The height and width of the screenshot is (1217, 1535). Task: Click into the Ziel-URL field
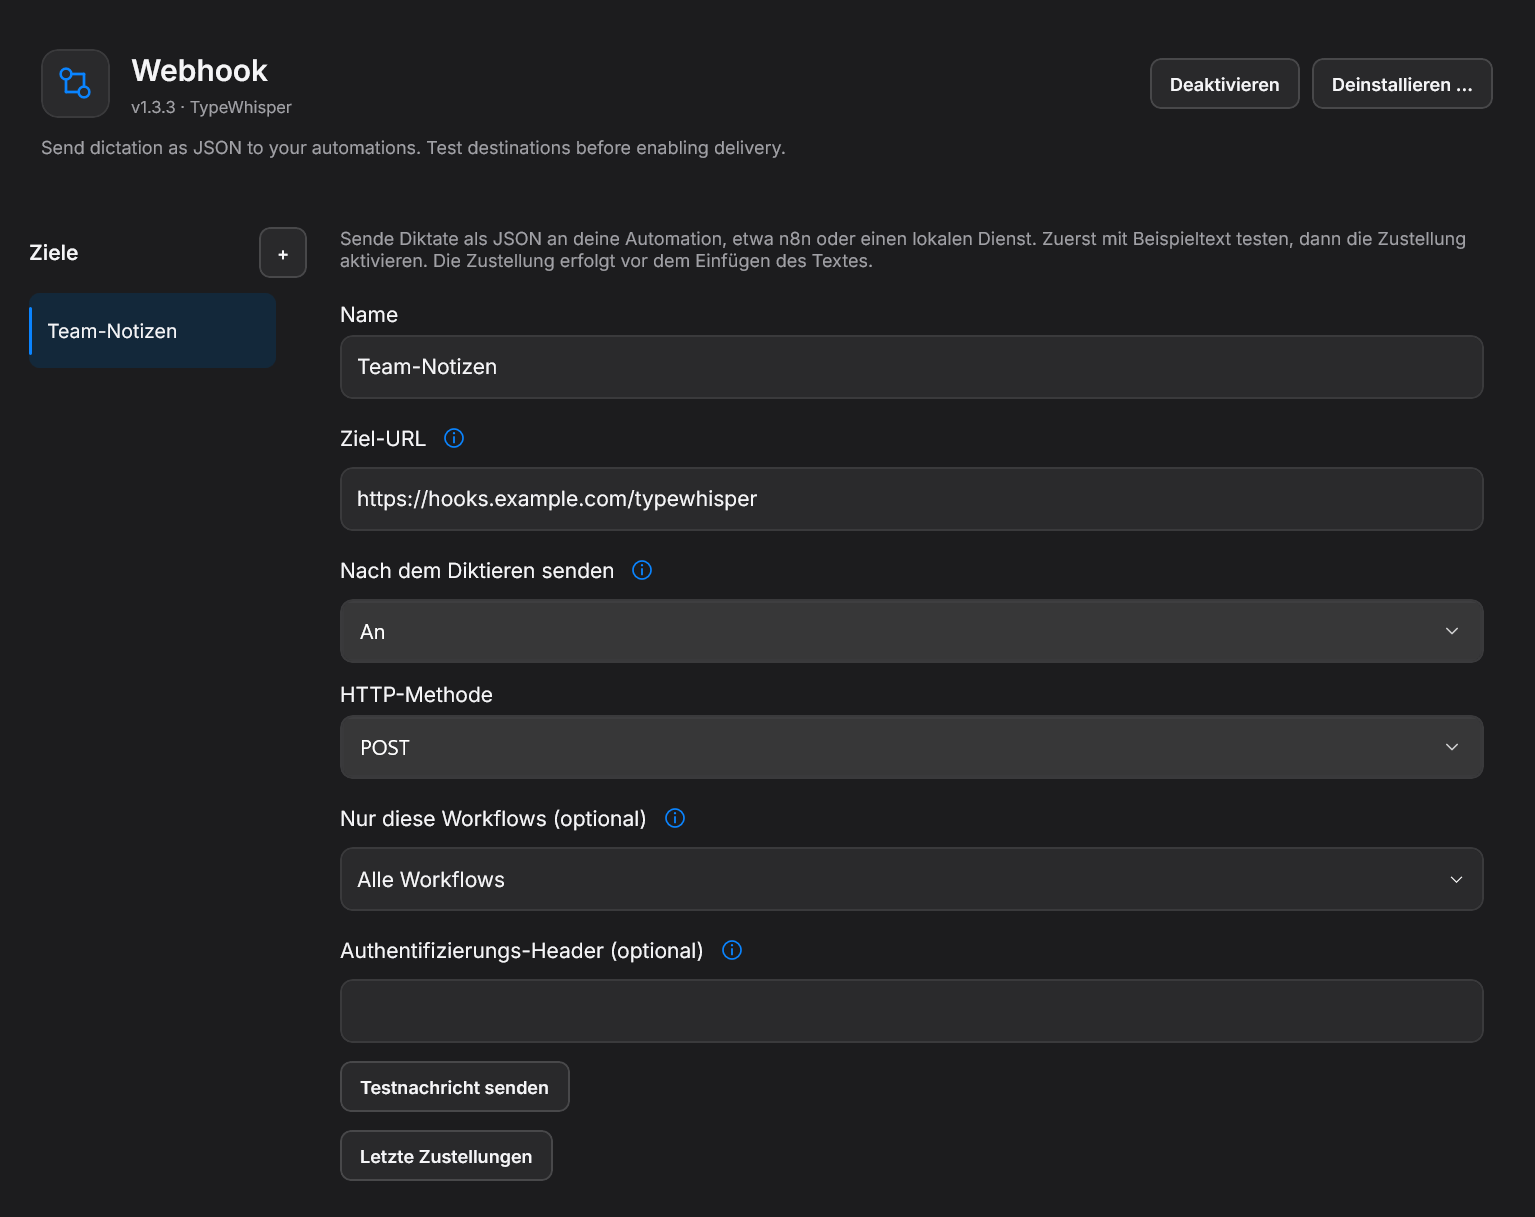[x=911, y=499]
